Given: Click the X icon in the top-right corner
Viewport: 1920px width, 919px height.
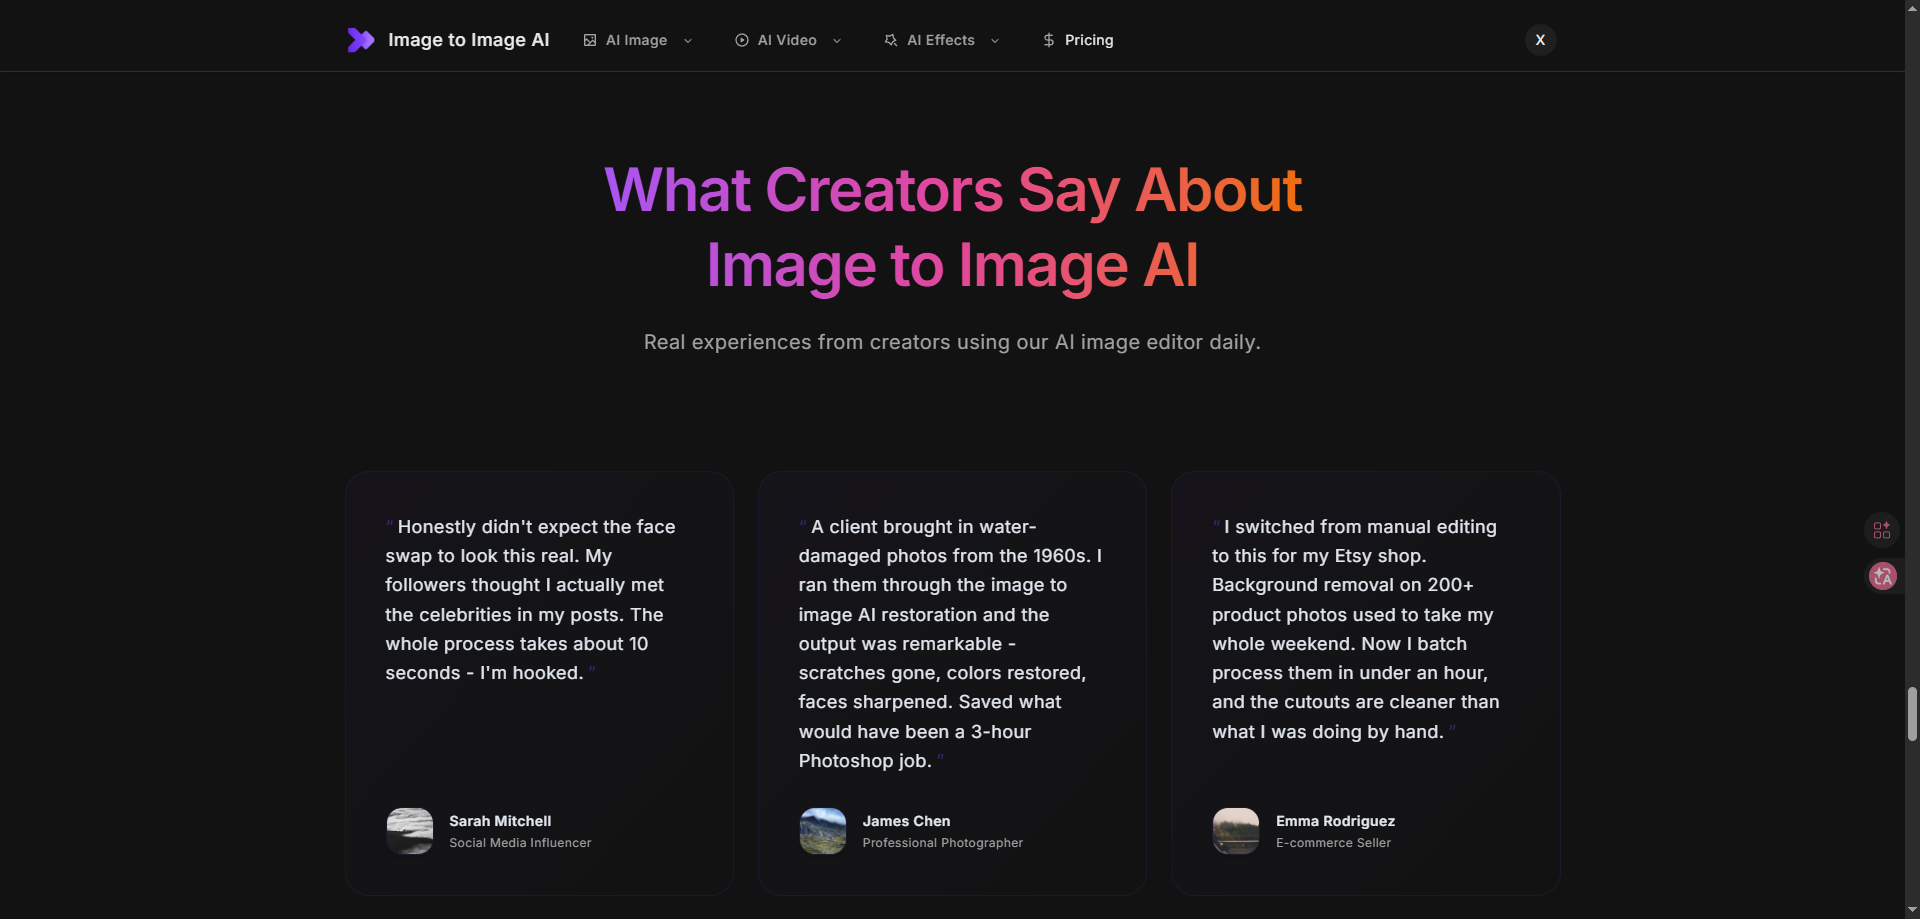Looking at the screenshot, I should click(1540, 40).
